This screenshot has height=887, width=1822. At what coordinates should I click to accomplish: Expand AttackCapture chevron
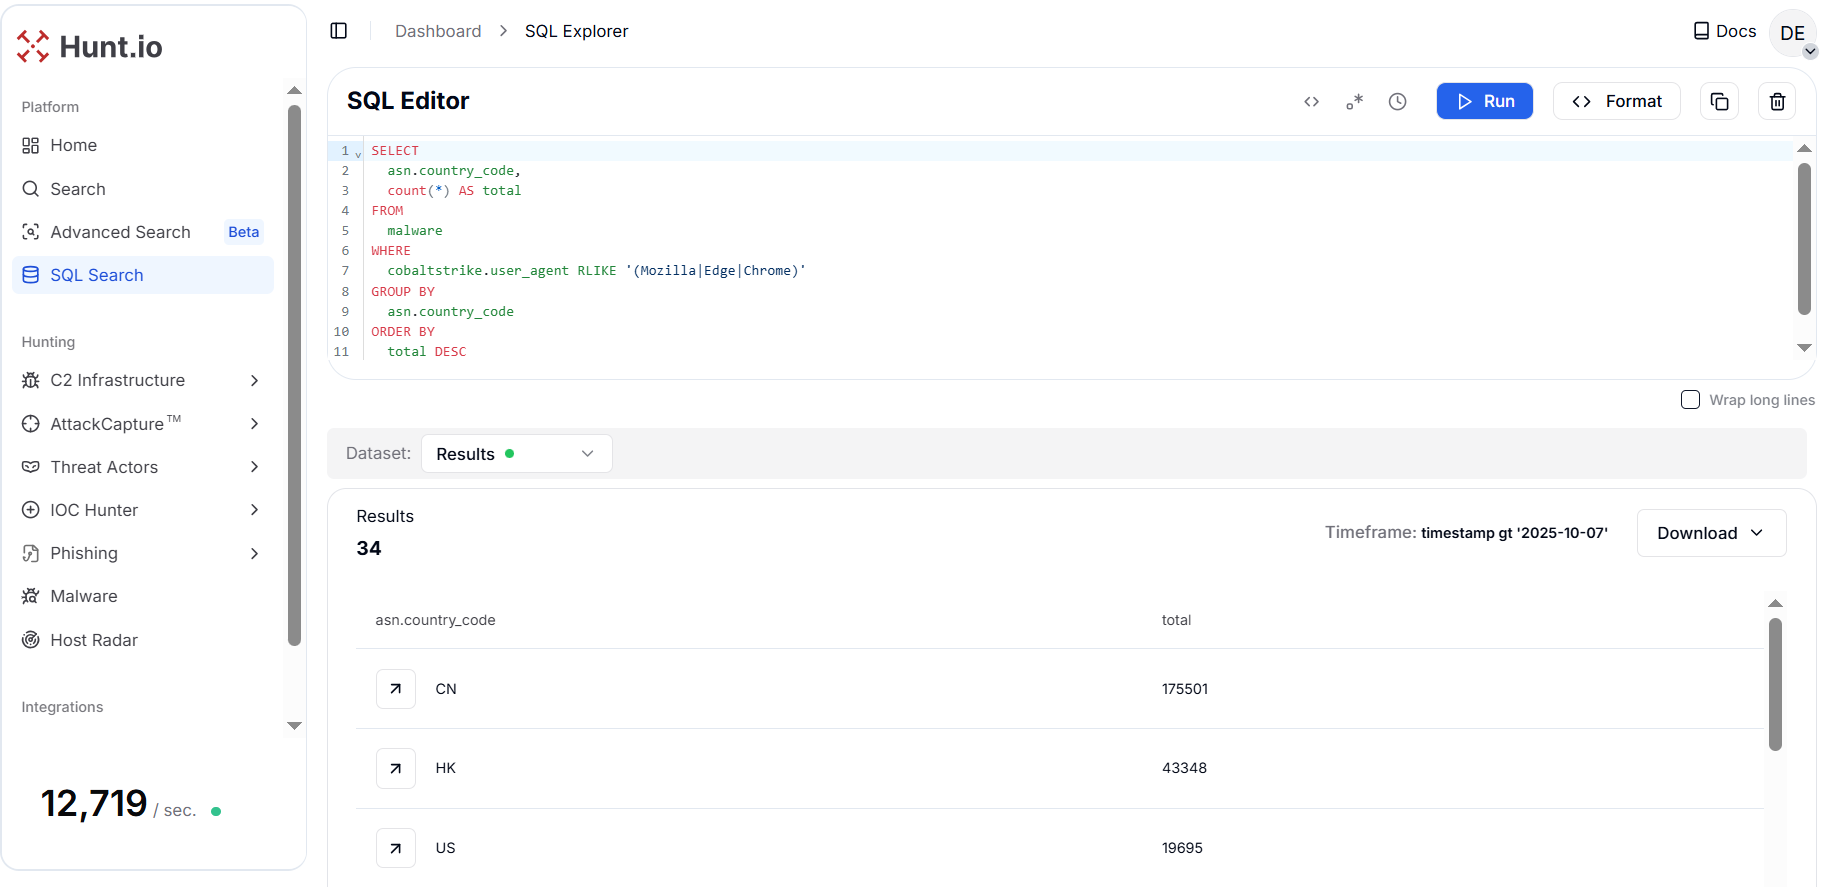(x=254, y=424)
